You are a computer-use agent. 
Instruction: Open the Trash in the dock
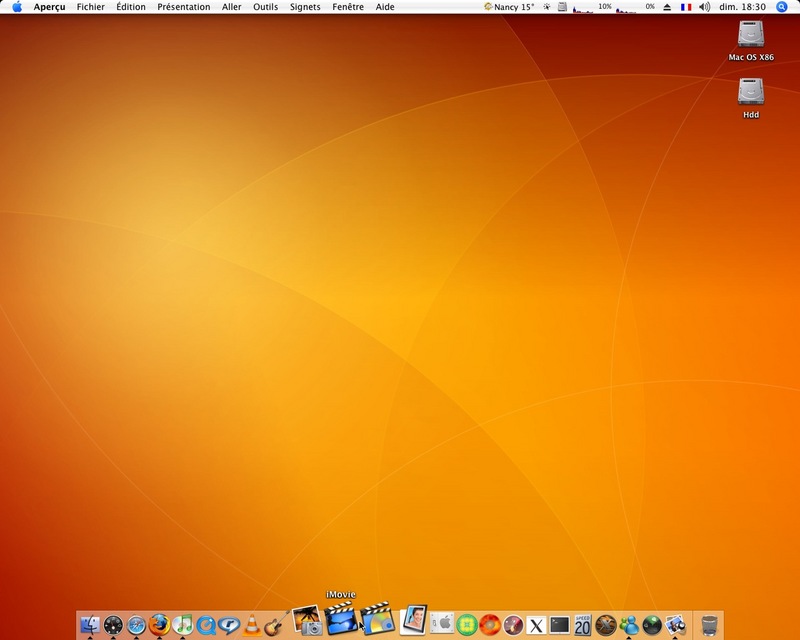point(709,625)
